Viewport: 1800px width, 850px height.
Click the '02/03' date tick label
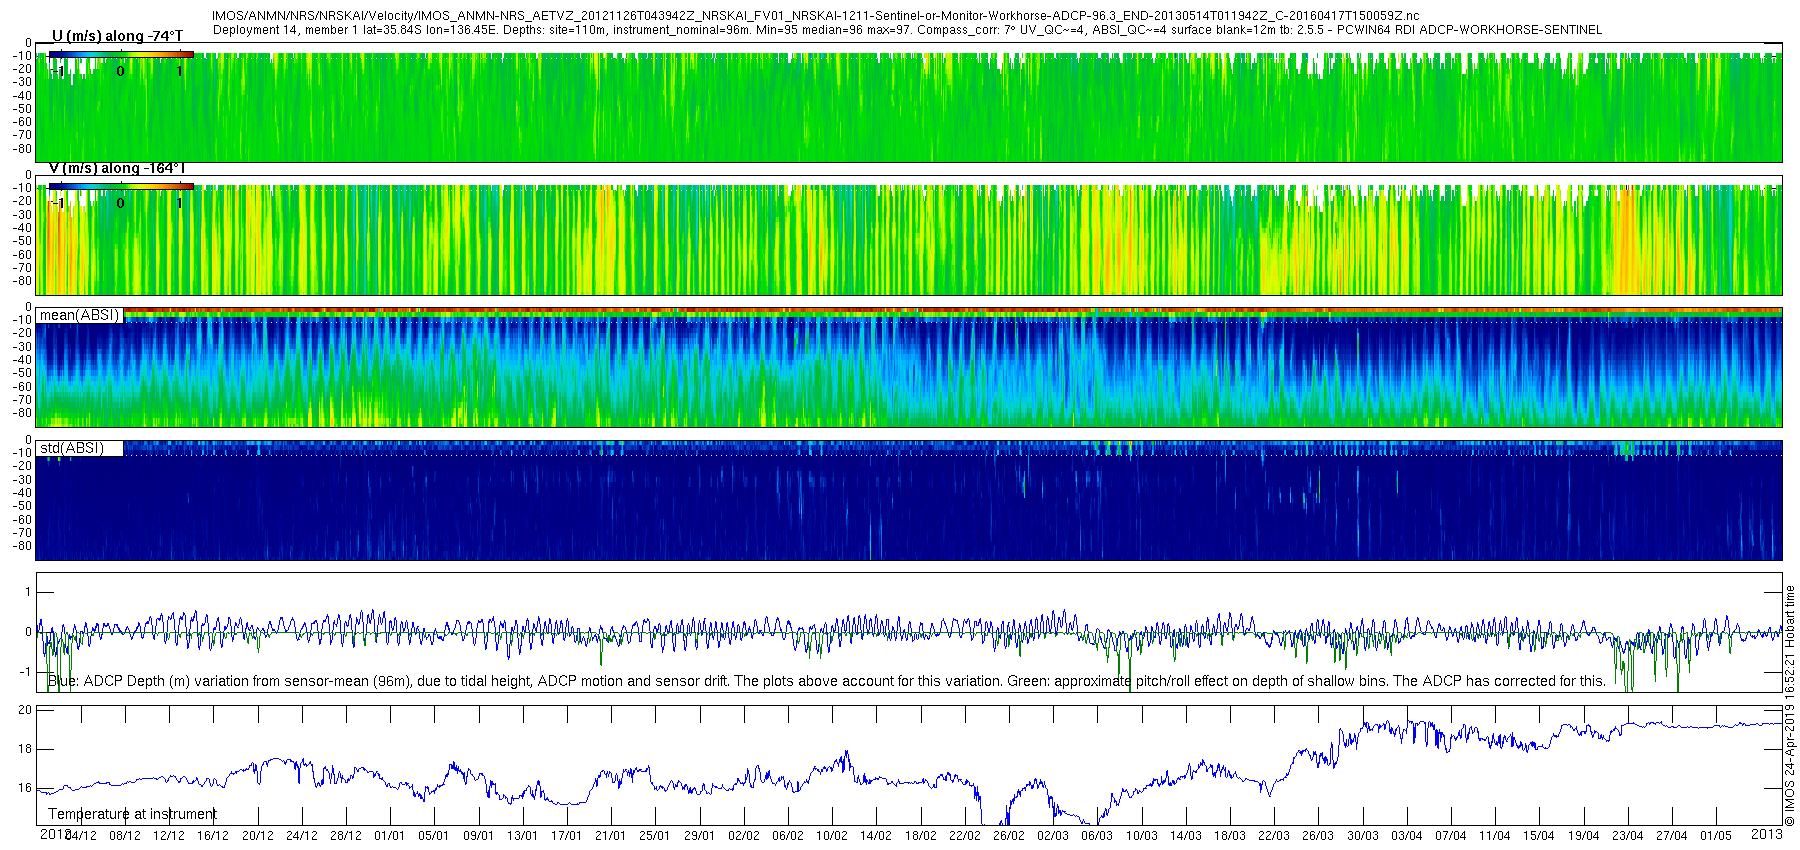coord(1052,836)
